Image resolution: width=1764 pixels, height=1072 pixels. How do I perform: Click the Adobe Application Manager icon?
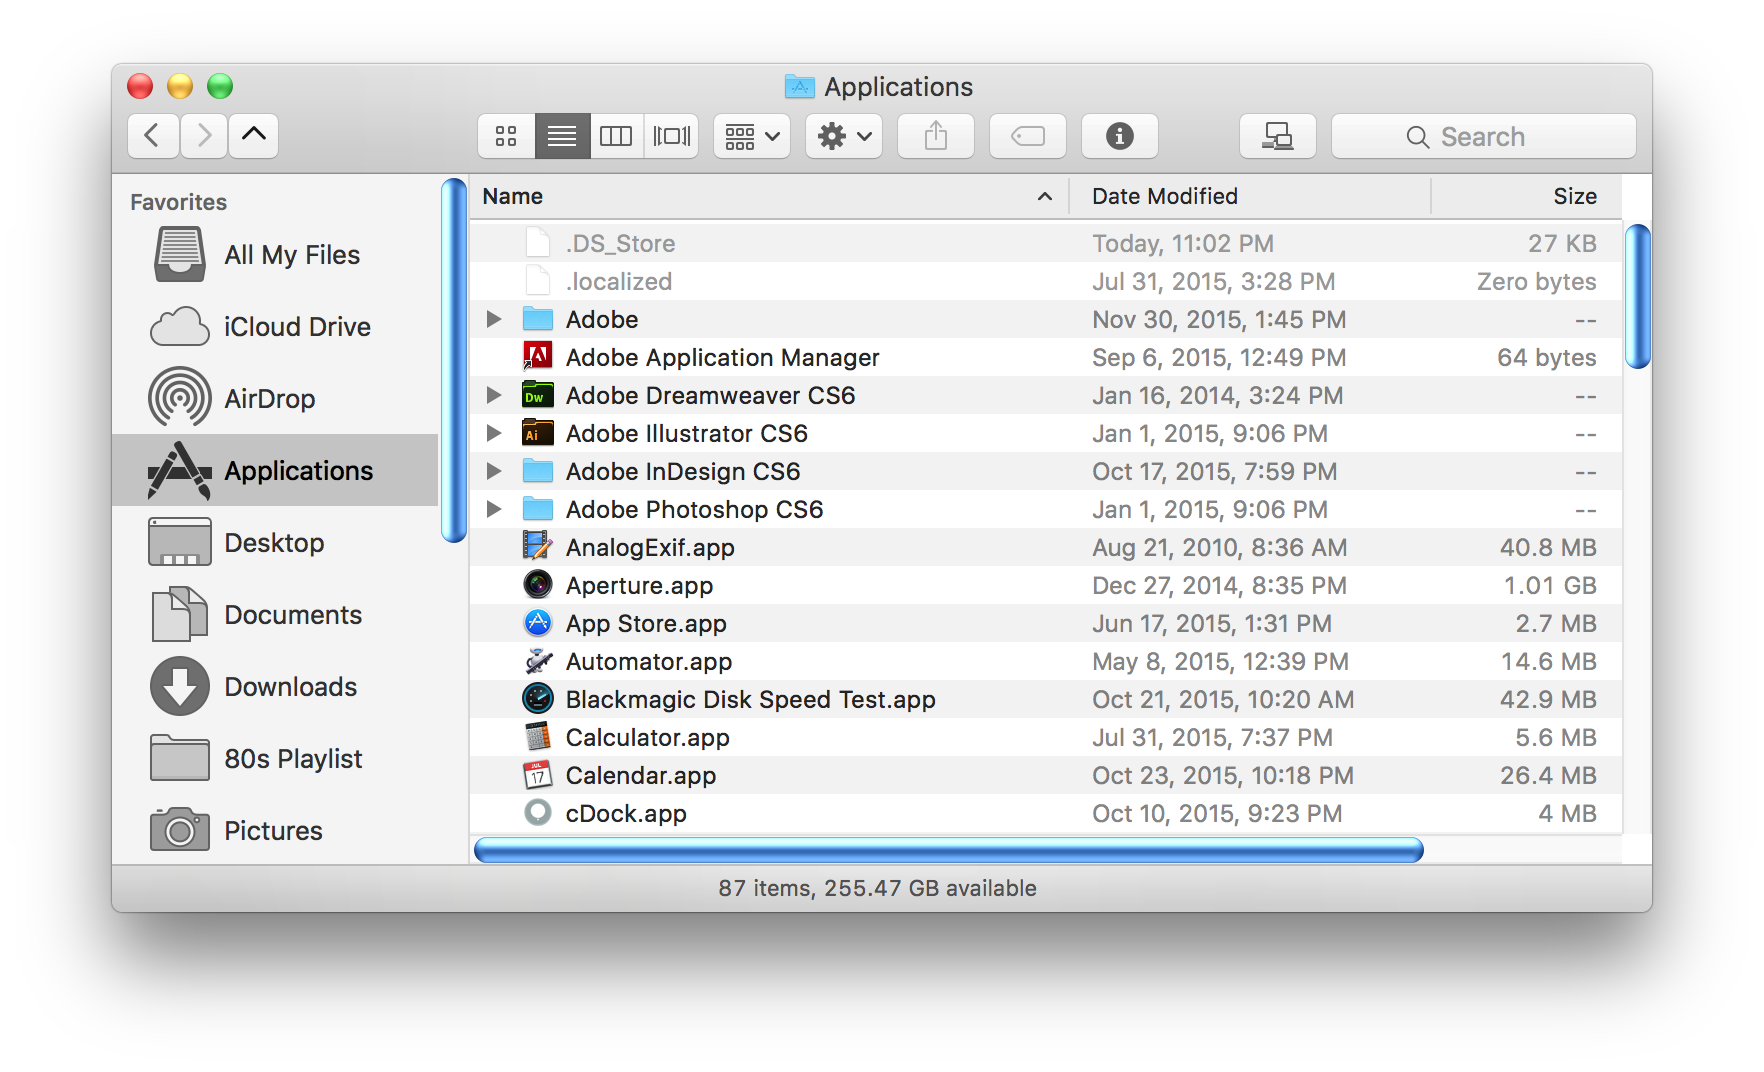tap(538, 356)
